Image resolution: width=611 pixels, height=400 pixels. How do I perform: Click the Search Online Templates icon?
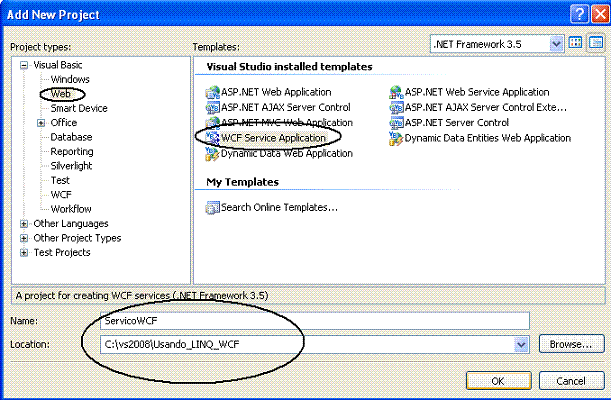click(x=212, y=208)
